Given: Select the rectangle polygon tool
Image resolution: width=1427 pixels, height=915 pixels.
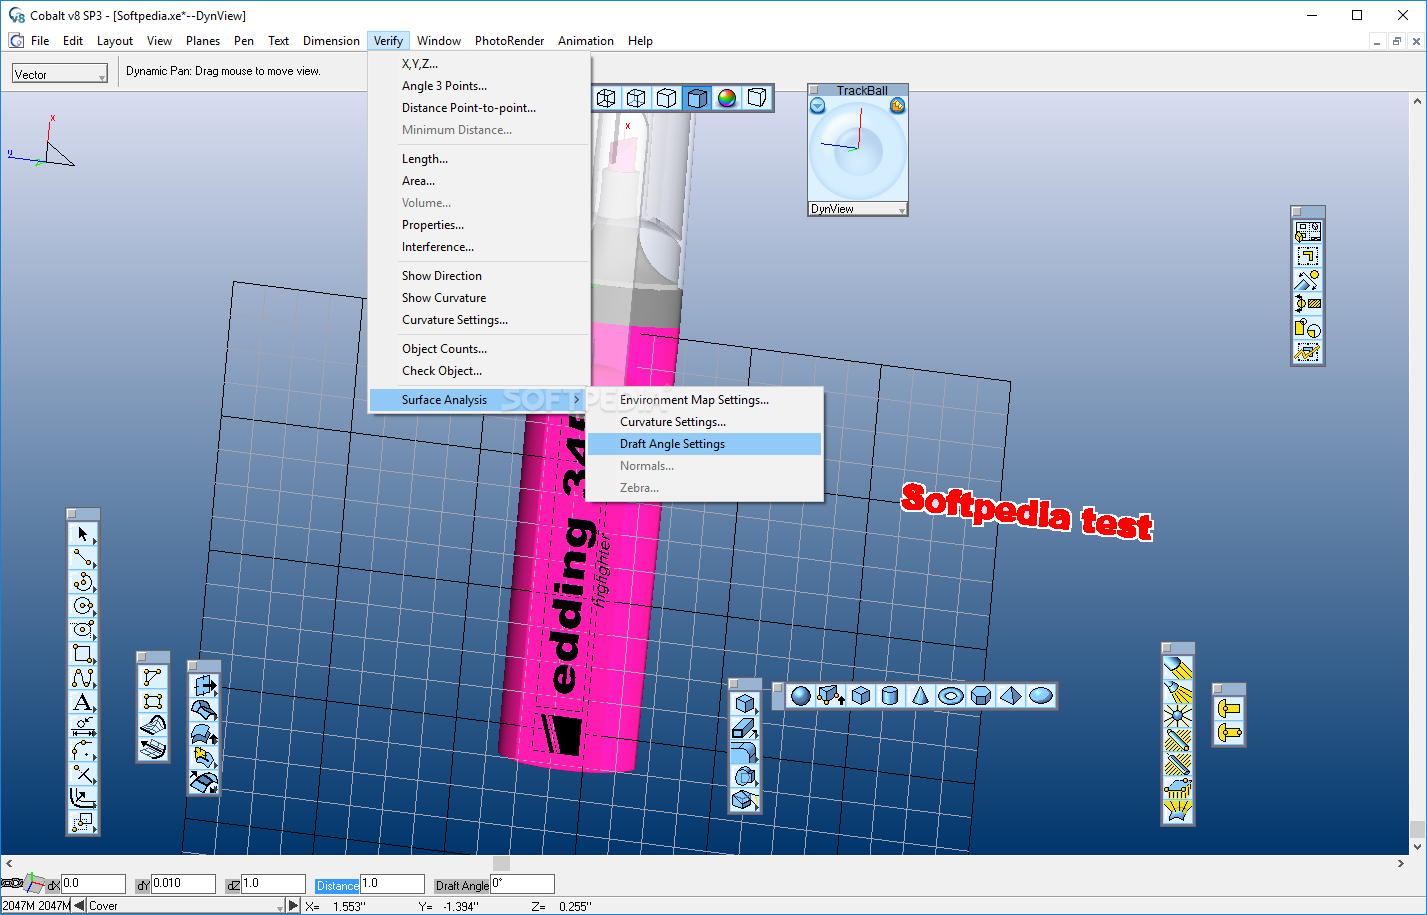Looking at the screenshot, I should tap(83, 654).
